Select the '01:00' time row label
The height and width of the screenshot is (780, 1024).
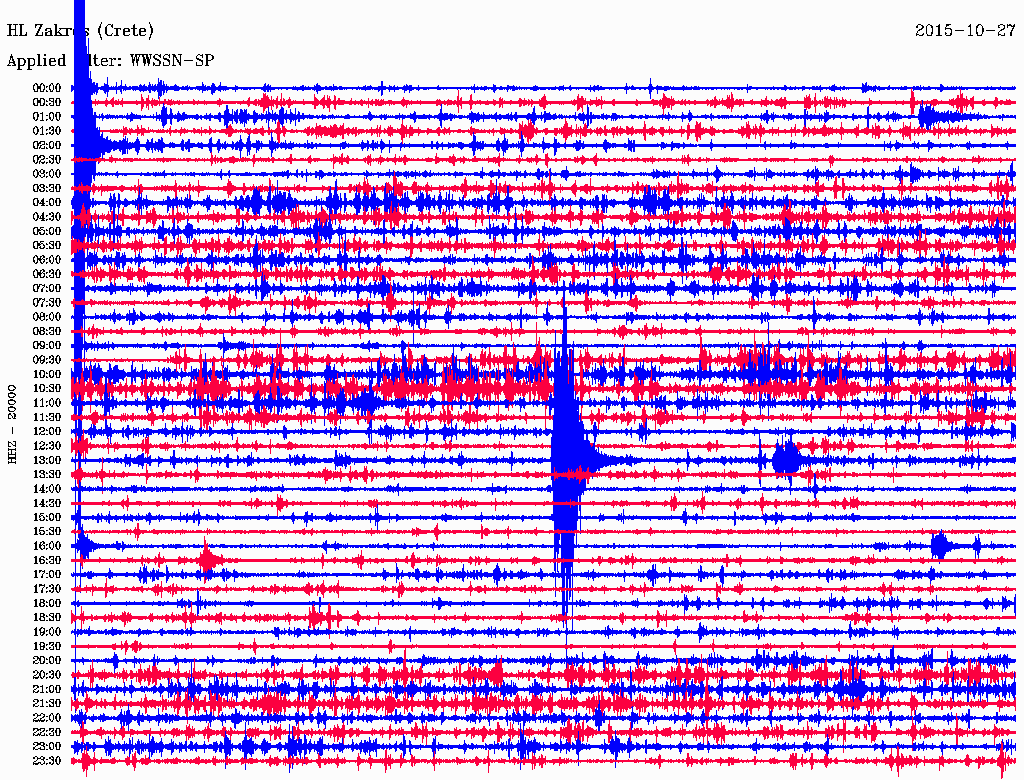pos(47,117)
